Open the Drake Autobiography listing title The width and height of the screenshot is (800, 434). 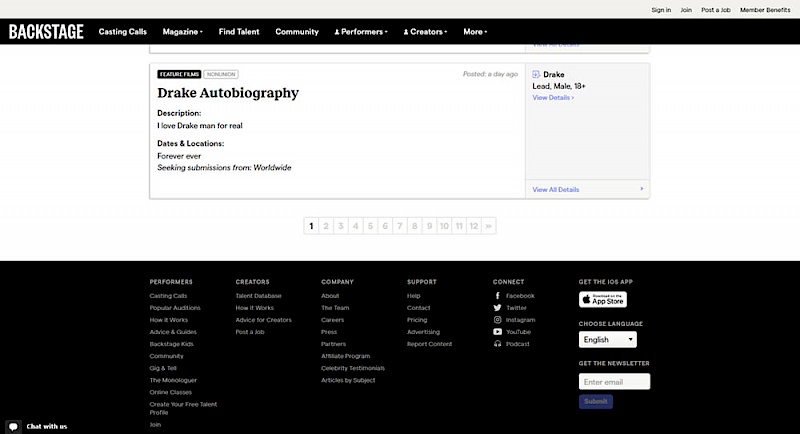pyautogui.click(x=228, y=93)
